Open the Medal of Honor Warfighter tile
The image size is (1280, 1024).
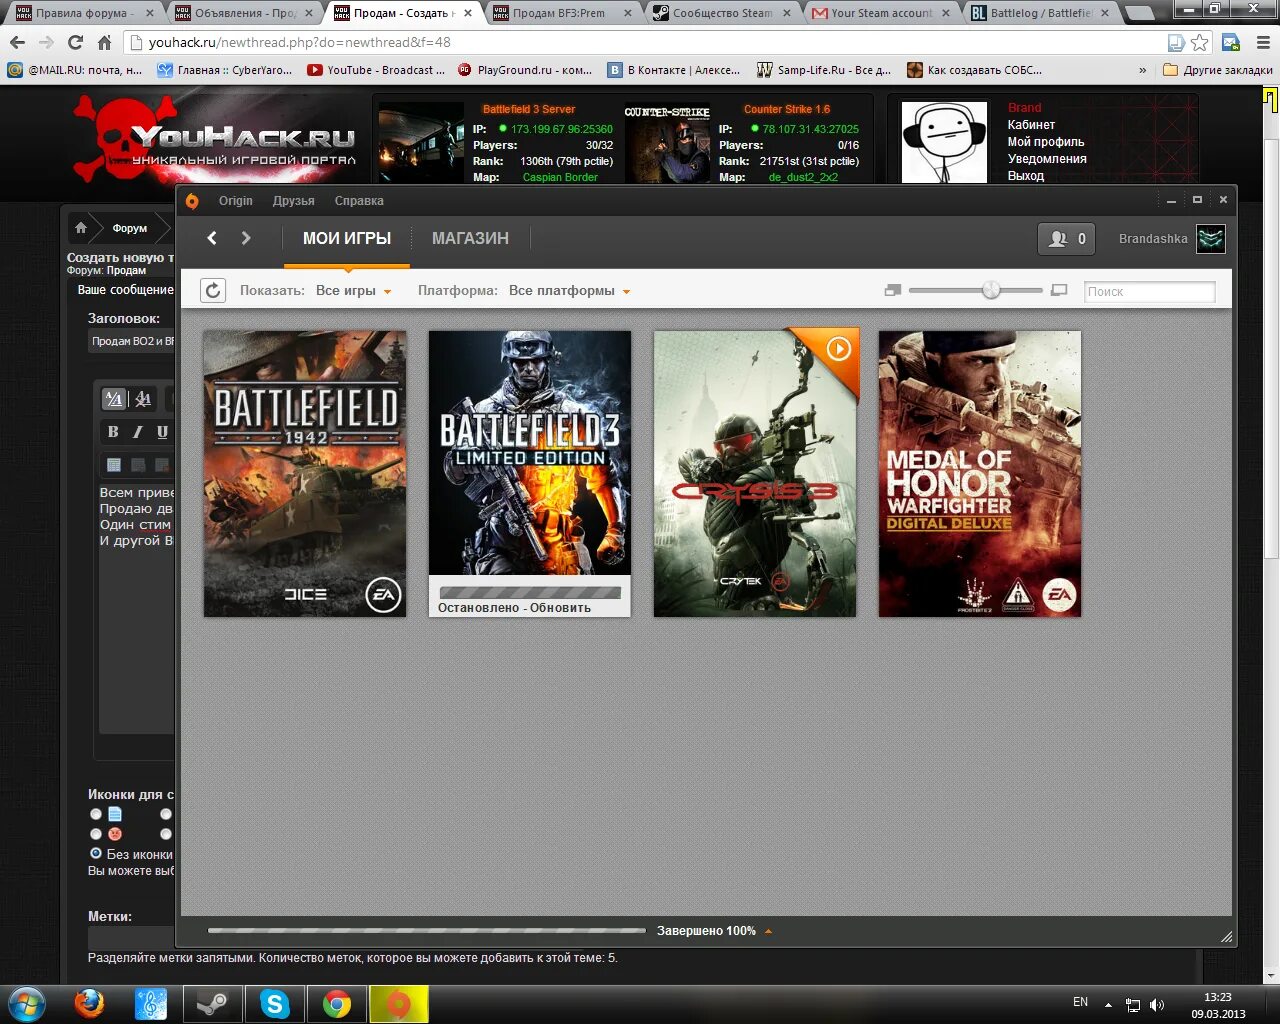point(980,474)
